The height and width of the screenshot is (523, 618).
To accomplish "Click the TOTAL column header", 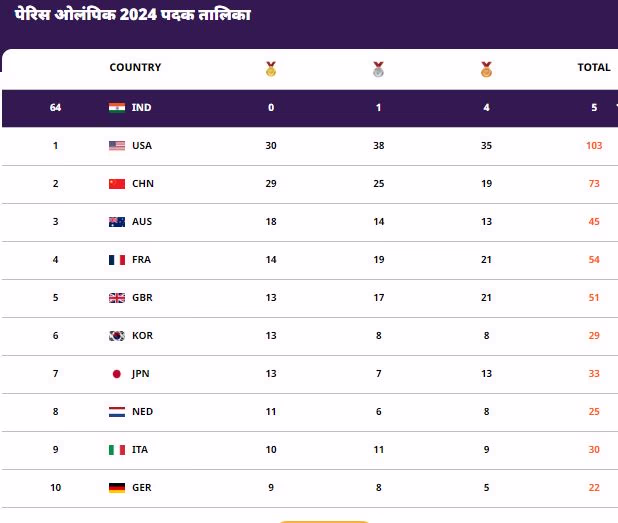I will point(593,68).
